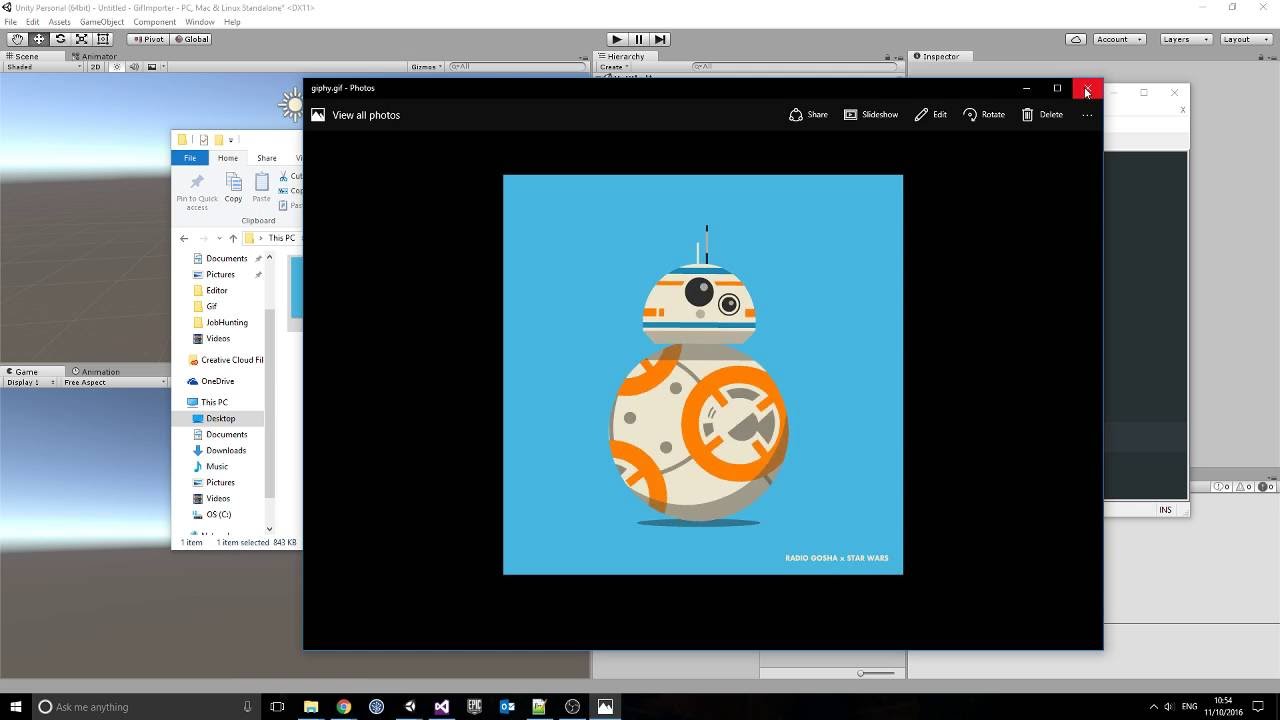This screenshot has width=1280, height=720.
Task: Select Unity's Rotate tool
Action: (x=60, y=39)
